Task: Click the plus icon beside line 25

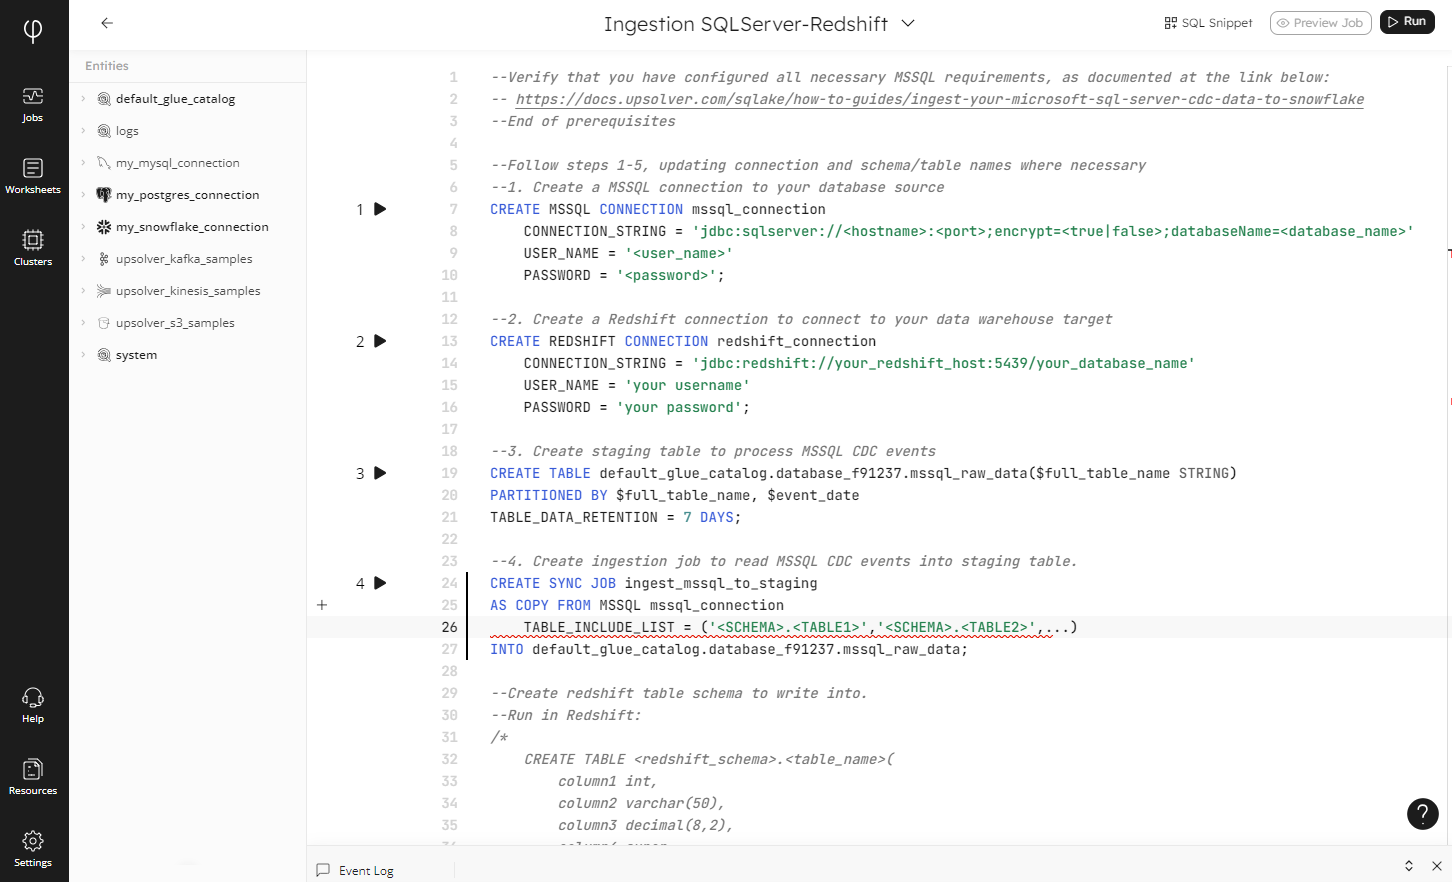Action: click(322, 605)
